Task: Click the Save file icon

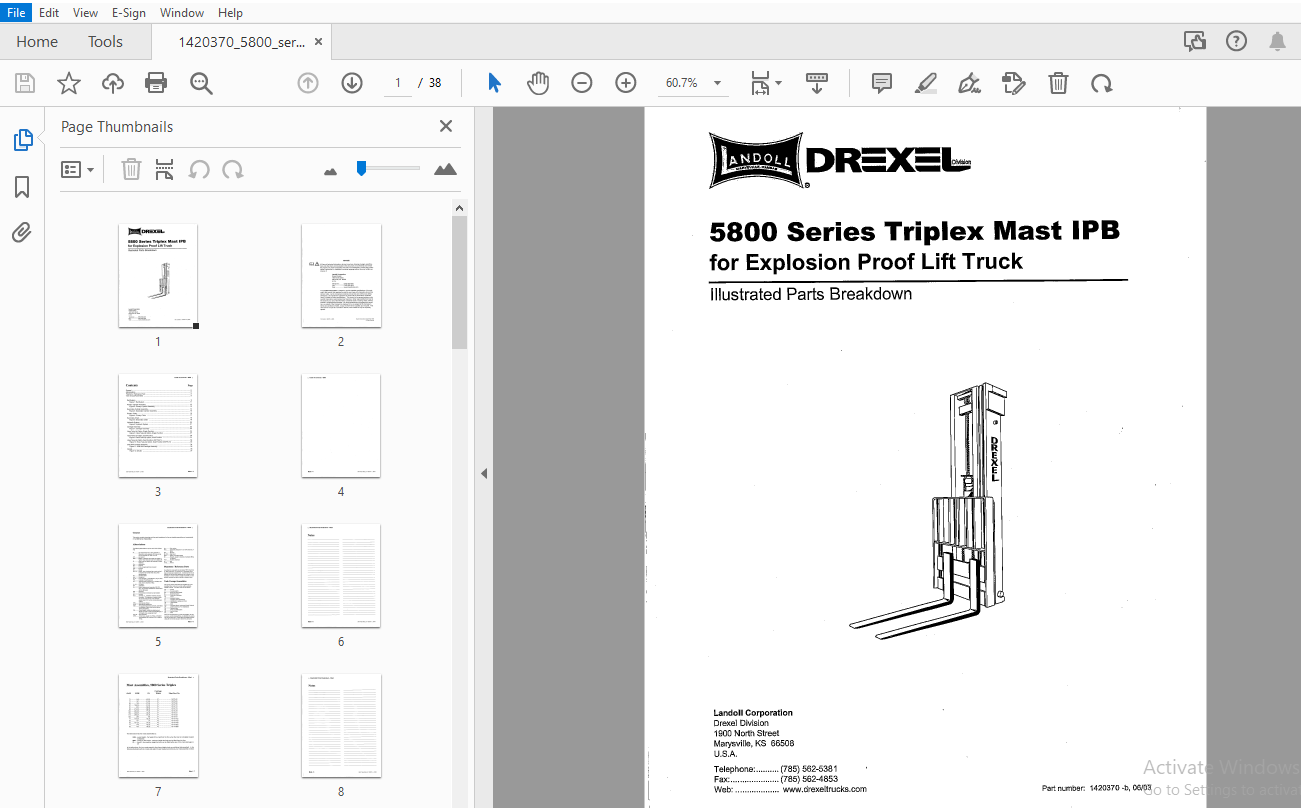Action: (24, 83)
